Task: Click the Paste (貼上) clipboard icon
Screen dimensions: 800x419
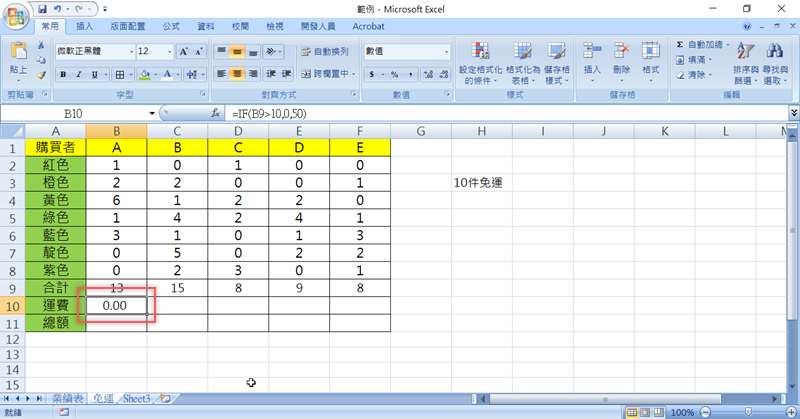Action: coord(18,51)
